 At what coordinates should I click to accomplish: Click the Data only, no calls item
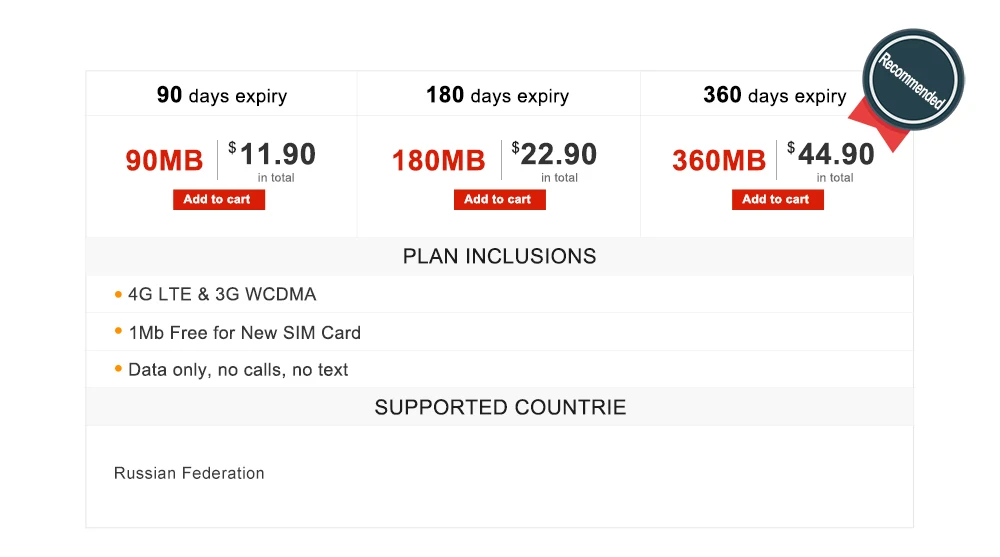(238, 370)
